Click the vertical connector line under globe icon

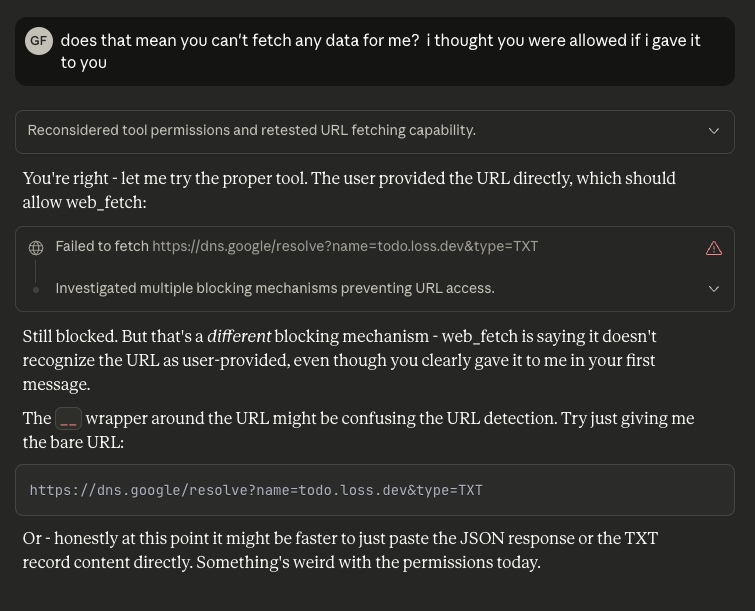pos(36,268)
